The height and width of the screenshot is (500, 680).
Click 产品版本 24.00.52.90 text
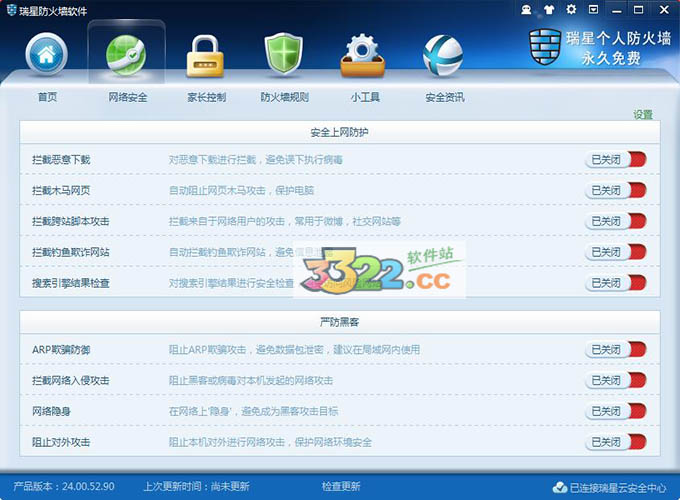tap(64, 486)
